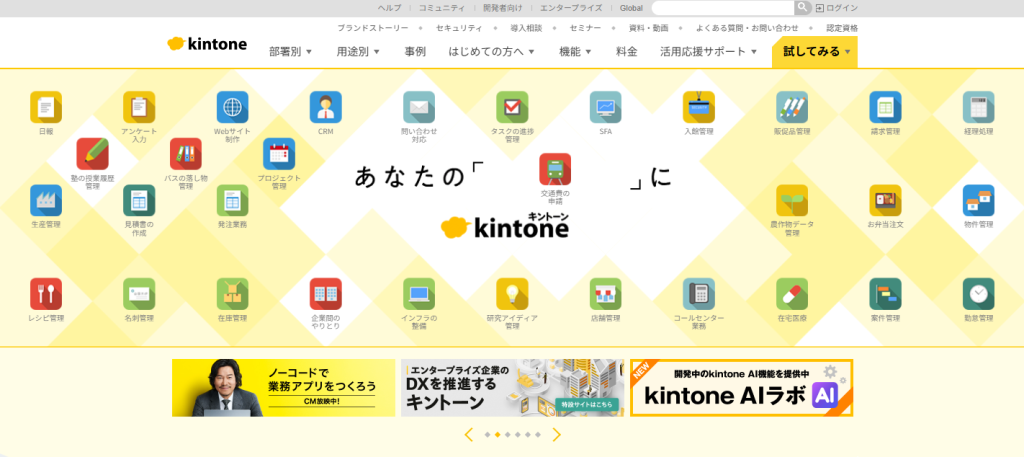Open the 店舗管理 storefront icon
Image resolution: width=1024 pixels, height=457 pixels.
click(605, 294)
